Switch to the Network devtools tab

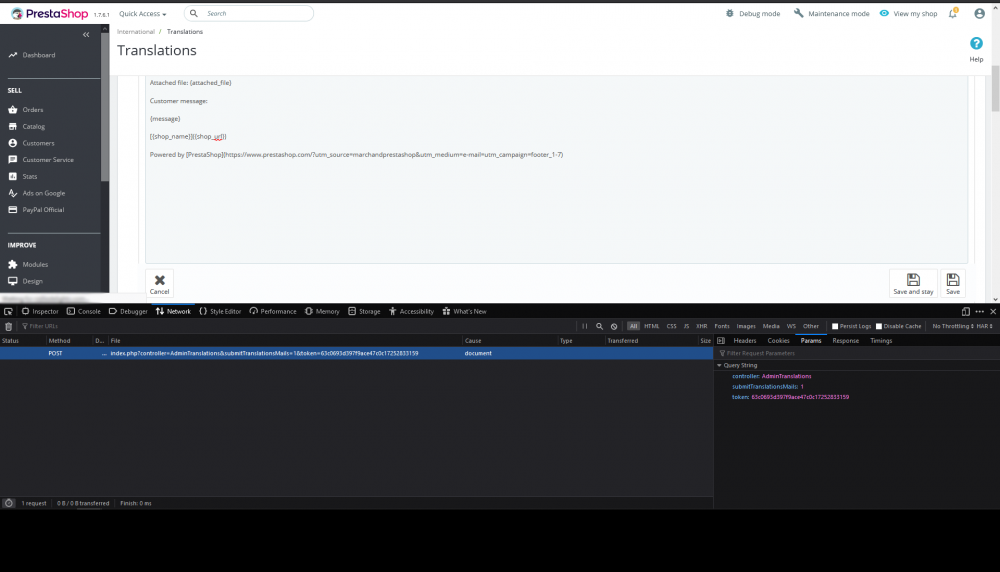click(x=173, y=311)
